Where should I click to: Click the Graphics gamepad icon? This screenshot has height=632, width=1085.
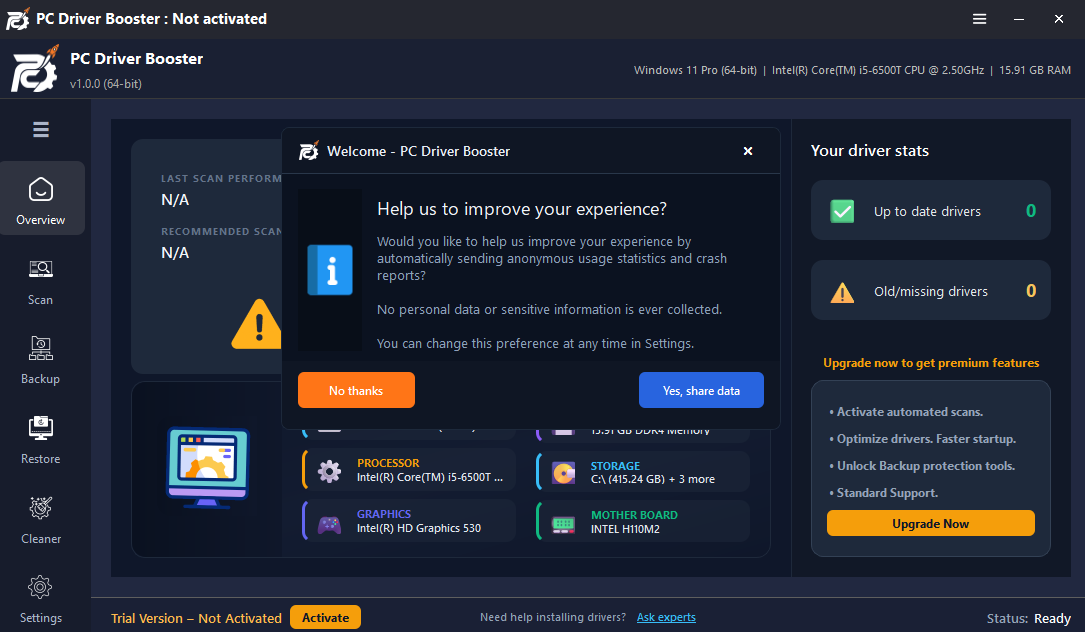[x=329, y=524]
